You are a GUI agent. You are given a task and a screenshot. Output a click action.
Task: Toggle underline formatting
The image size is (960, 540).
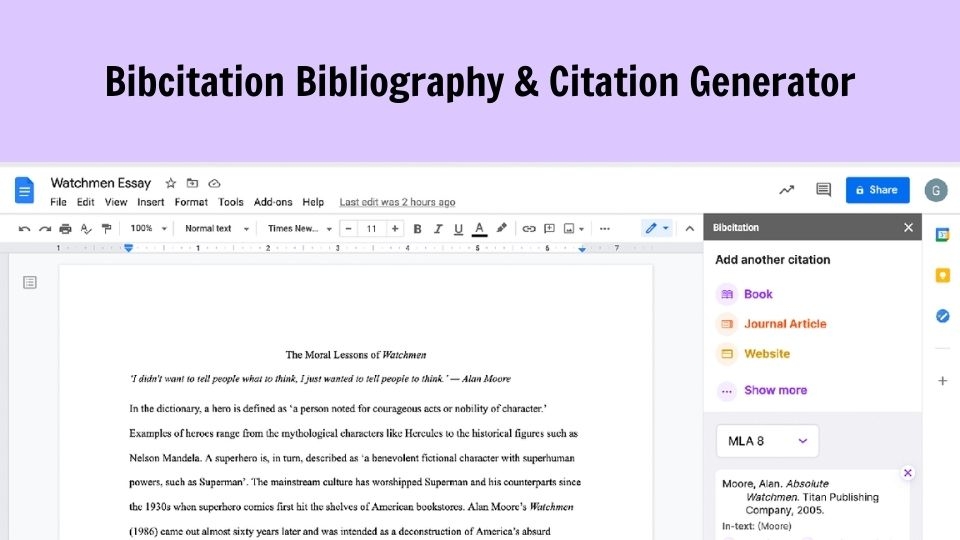(x=458, y=228)
